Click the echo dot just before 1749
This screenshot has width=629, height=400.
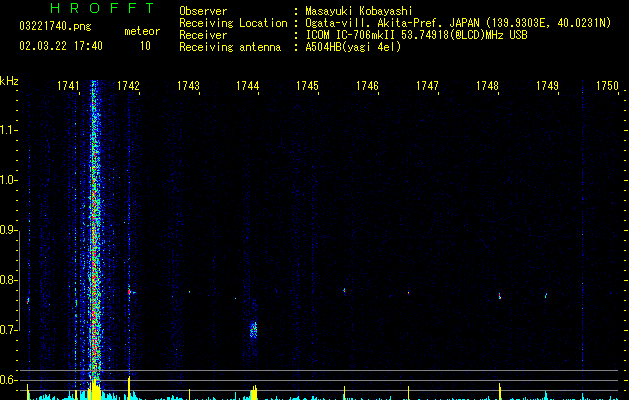pyautogui.click(x=546, y=296)
